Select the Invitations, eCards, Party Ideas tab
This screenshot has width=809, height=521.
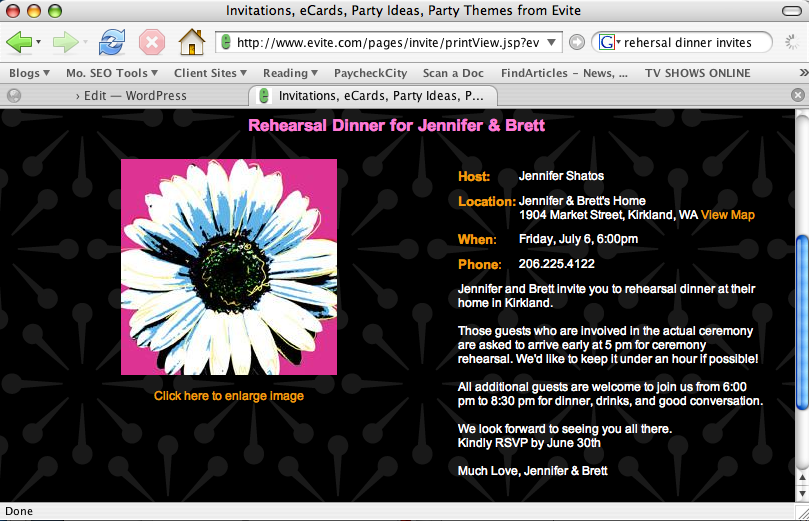click(380, 96)
